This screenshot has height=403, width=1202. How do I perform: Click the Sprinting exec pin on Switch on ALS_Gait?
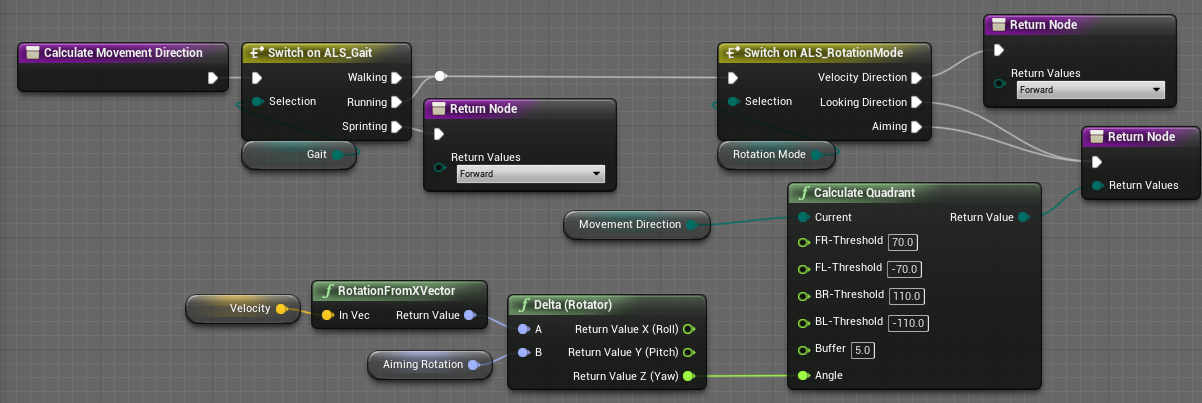pyautogui.click(x=397, y=127)
